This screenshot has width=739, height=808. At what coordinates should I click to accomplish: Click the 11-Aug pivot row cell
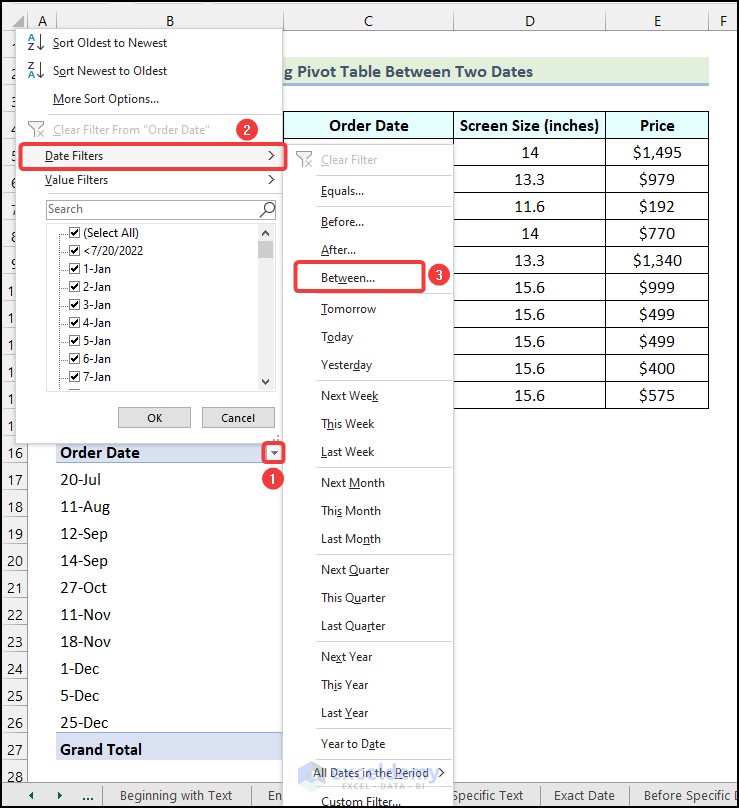(169, 507)
